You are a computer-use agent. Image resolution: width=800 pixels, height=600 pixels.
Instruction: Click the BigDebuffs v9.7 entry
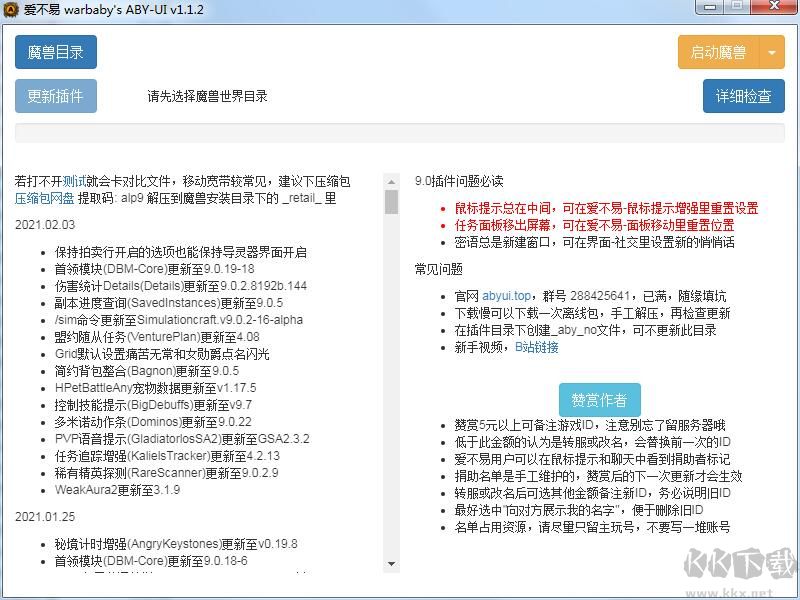(x=153, y=405)
